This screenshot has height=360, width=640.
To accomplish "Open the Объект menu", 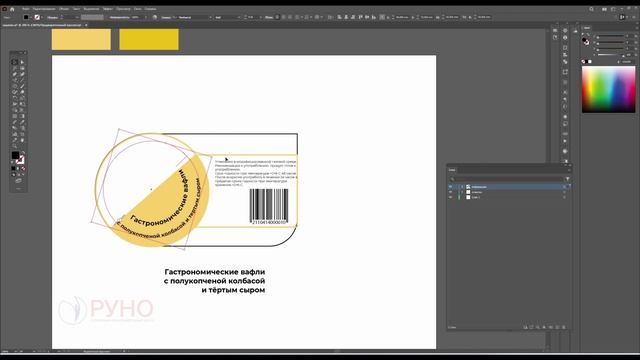I will pos(64,9).
